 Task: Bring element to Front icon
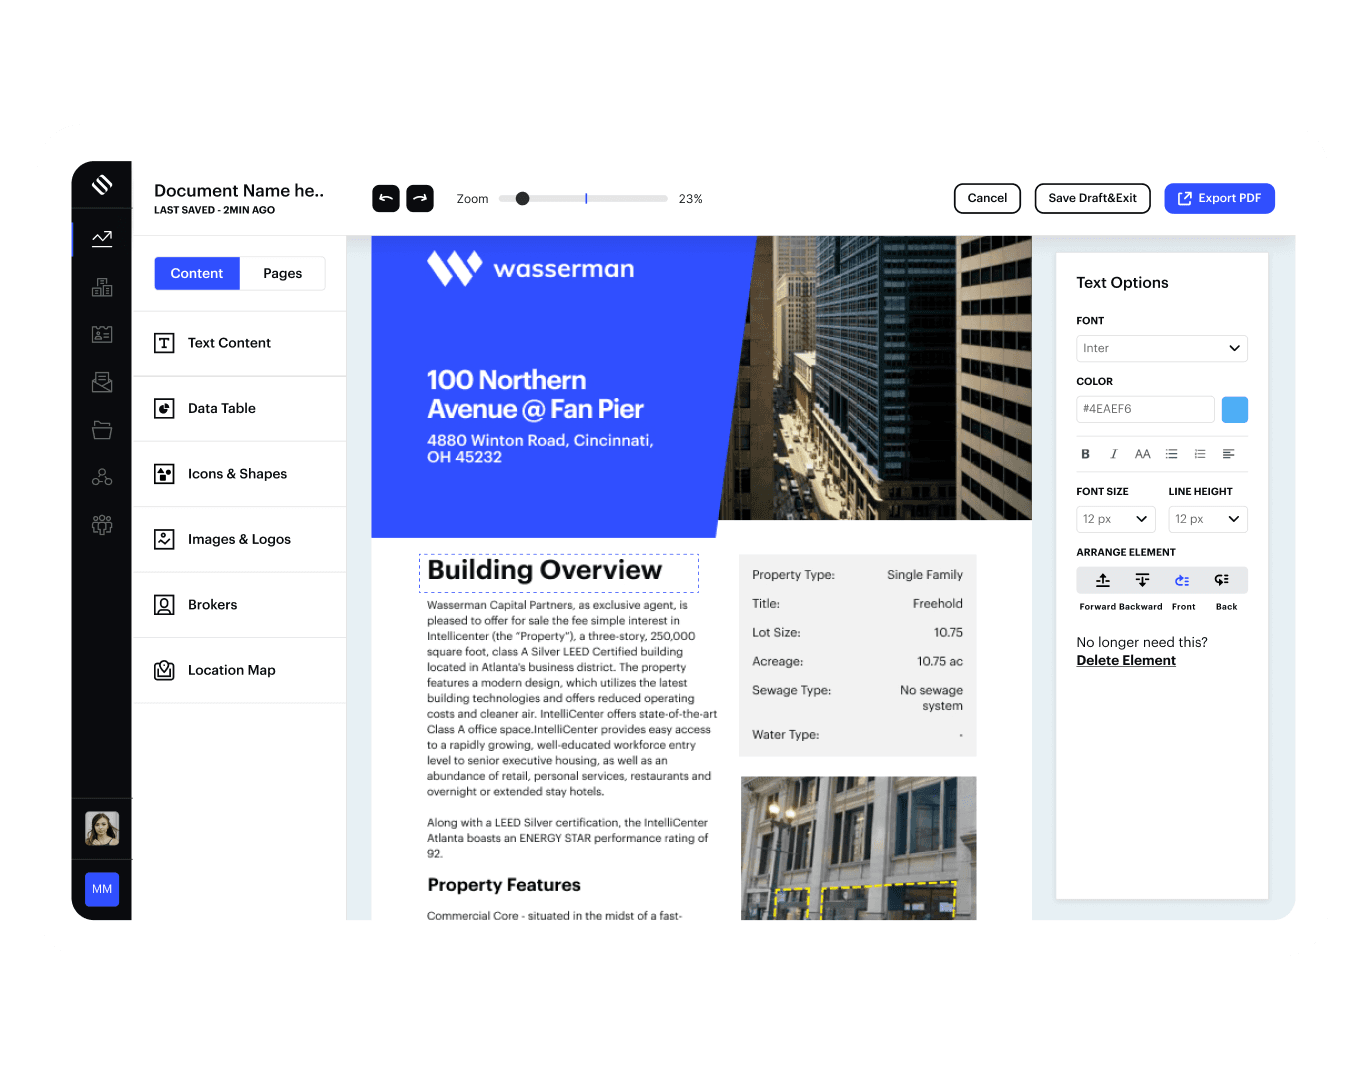(x=1182, y=580)
